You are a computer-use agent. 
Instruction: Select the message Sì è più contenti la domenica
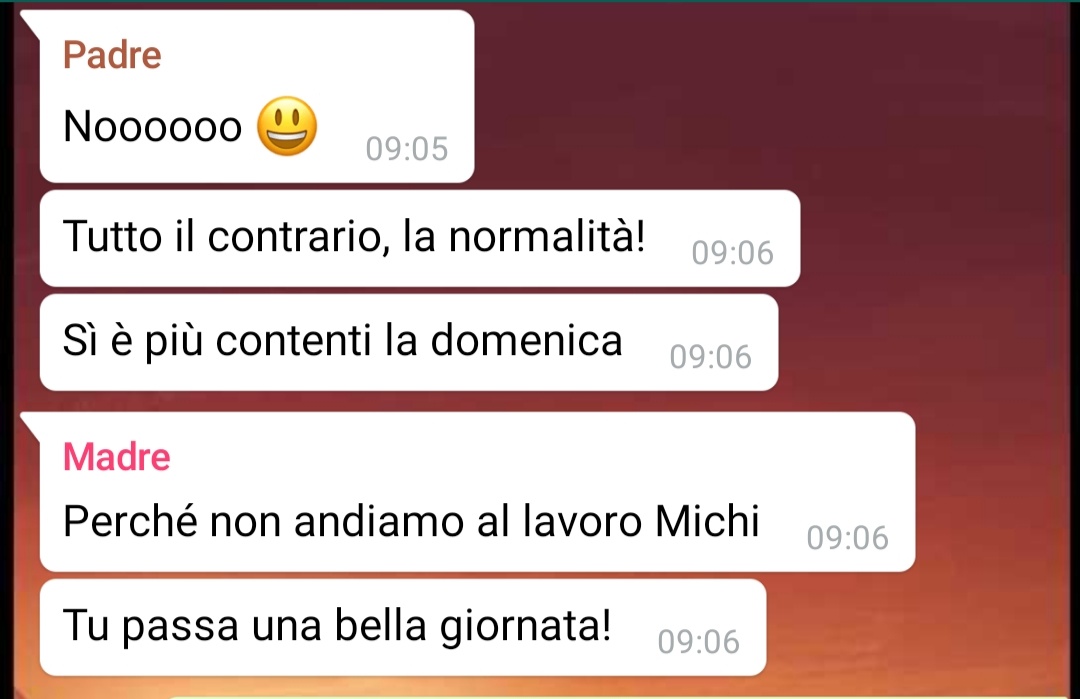[x=409, y=342]
